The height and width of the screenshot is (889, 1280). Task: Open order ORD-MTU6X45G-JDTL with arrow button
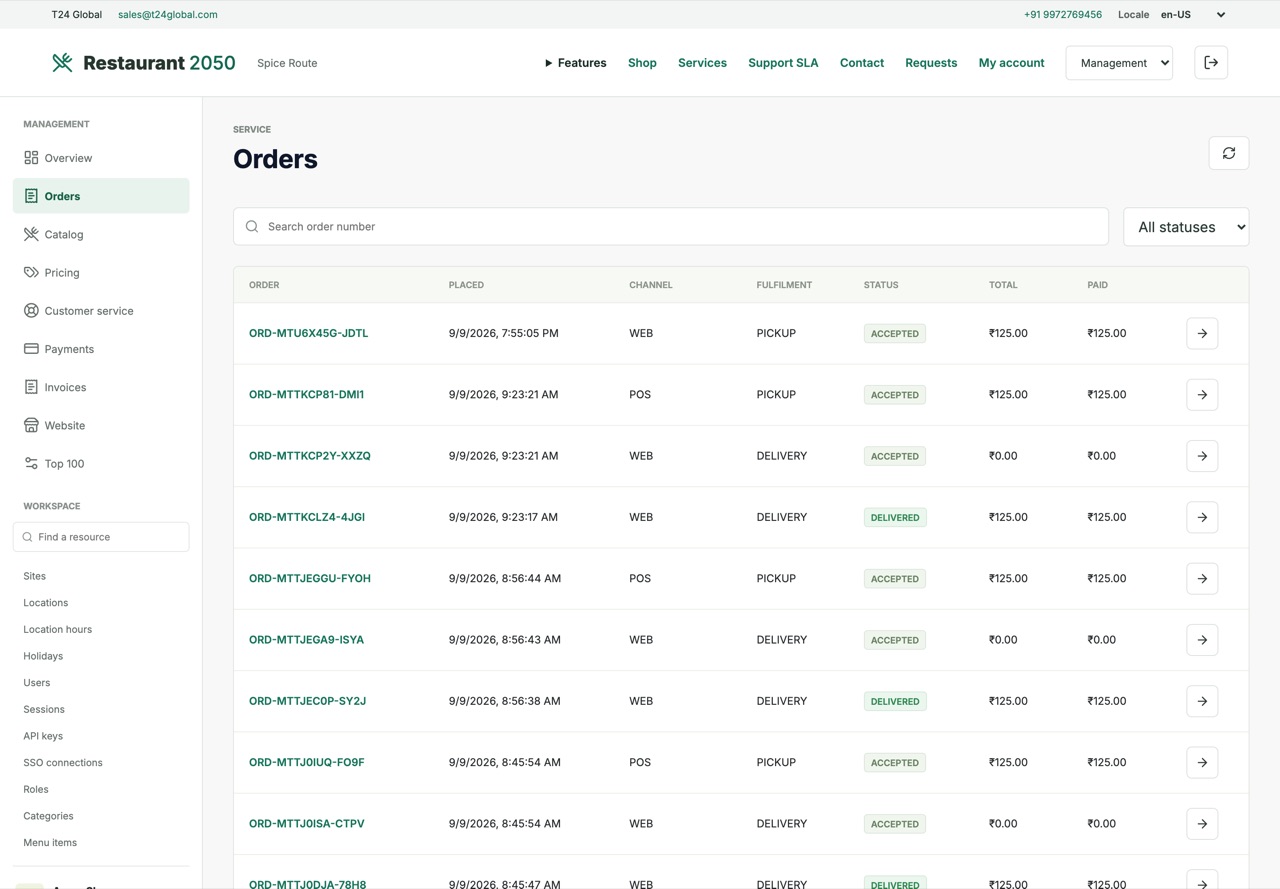coord(1202,333)
